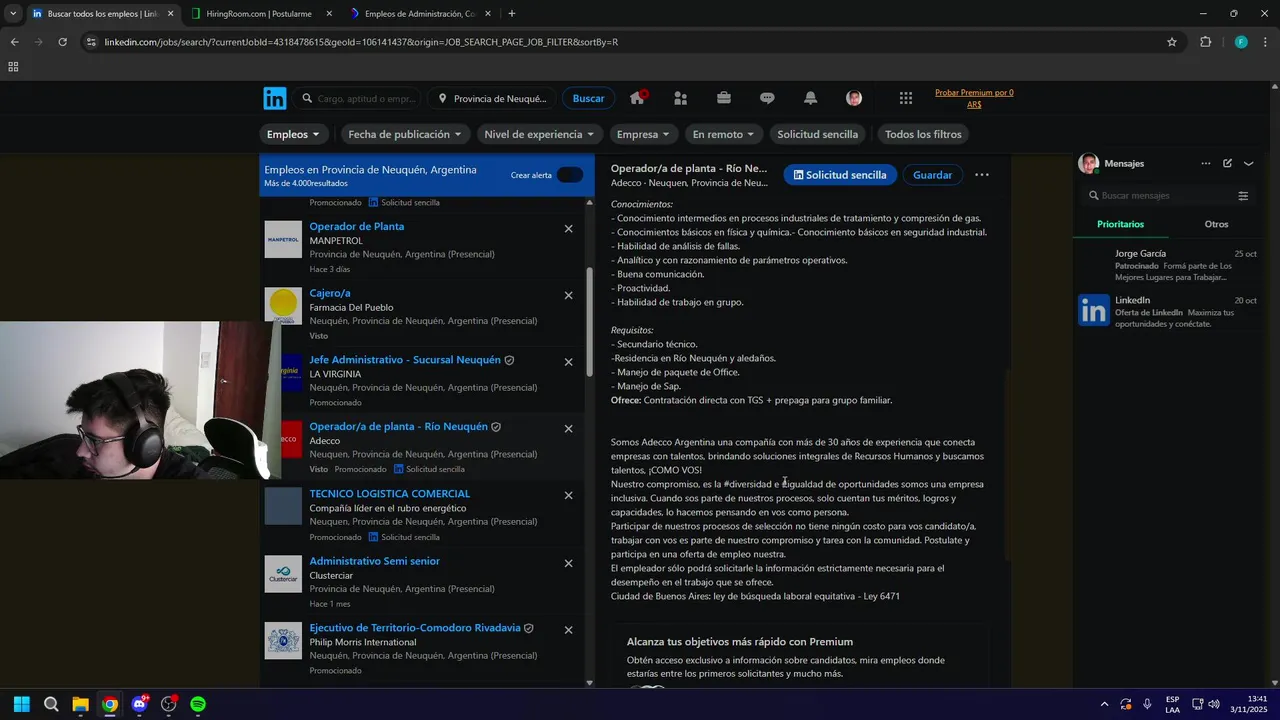Screen dimensions: 1280x720
Task: Bookmark this page star icon
Action: click(x=1172, y=42)
